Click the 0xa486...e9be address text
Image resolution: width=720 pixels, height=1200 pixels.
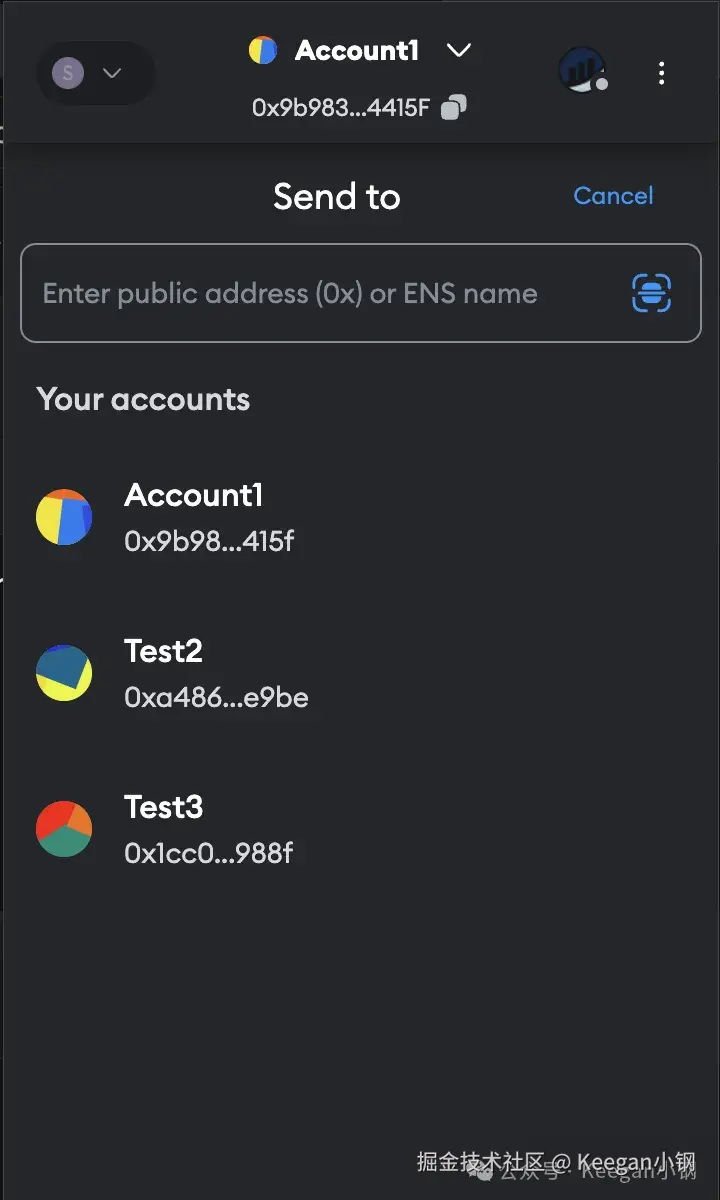pos(216,697)
